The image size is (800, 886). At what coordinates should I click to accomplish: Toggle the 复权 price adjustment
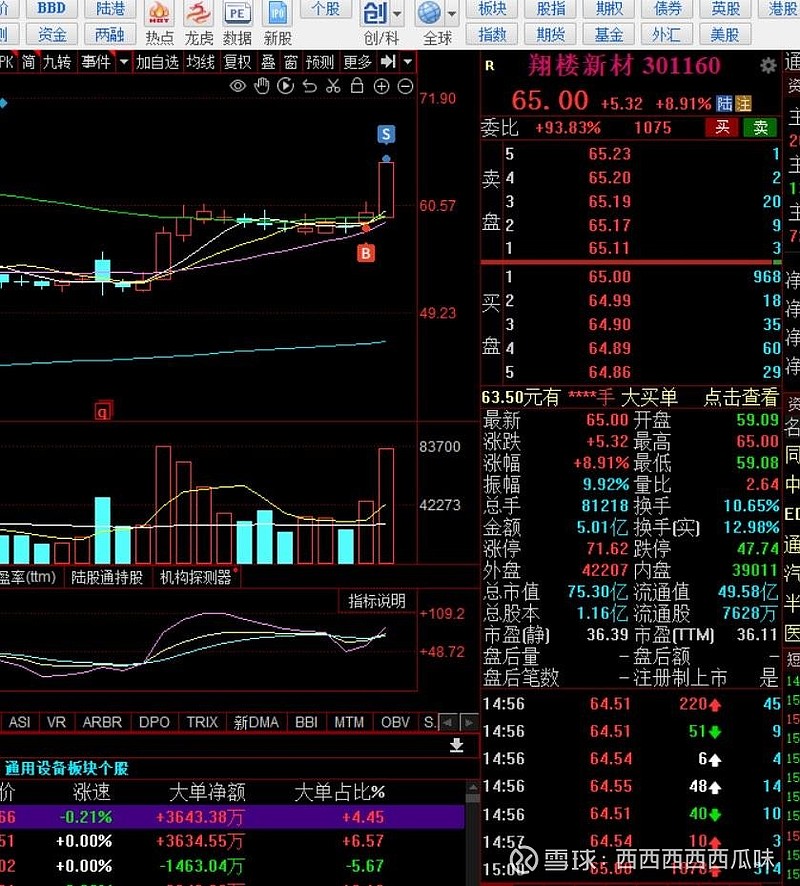237,62
